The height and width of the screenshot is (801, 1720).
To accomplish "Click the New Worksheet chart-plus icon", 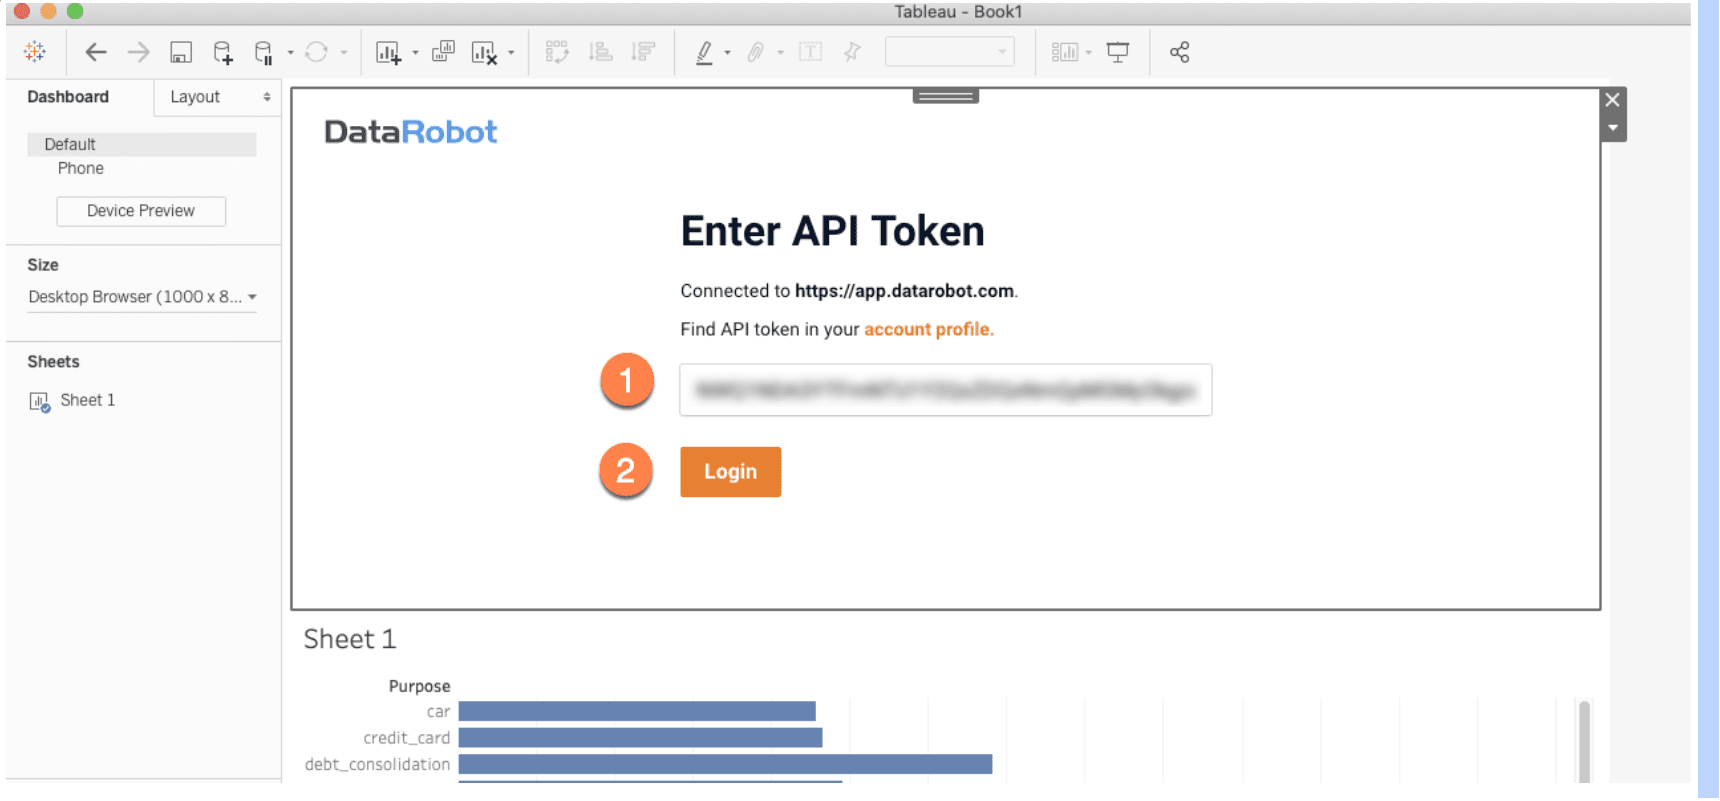I will tap(388, 53).
